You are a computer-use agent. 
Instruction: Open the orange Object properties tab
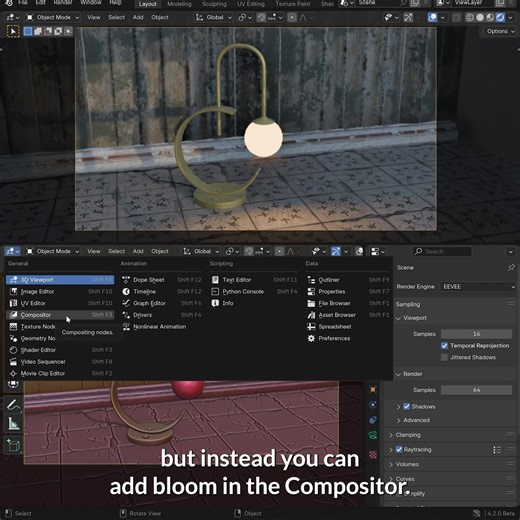(x=373, y=389)
